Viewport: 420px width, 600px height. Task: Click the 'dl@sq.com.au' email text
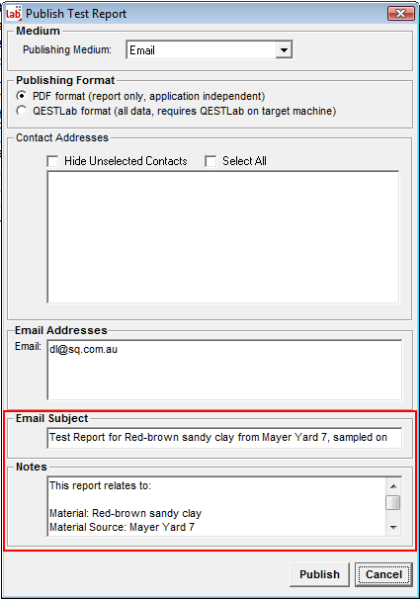[83, 350]
